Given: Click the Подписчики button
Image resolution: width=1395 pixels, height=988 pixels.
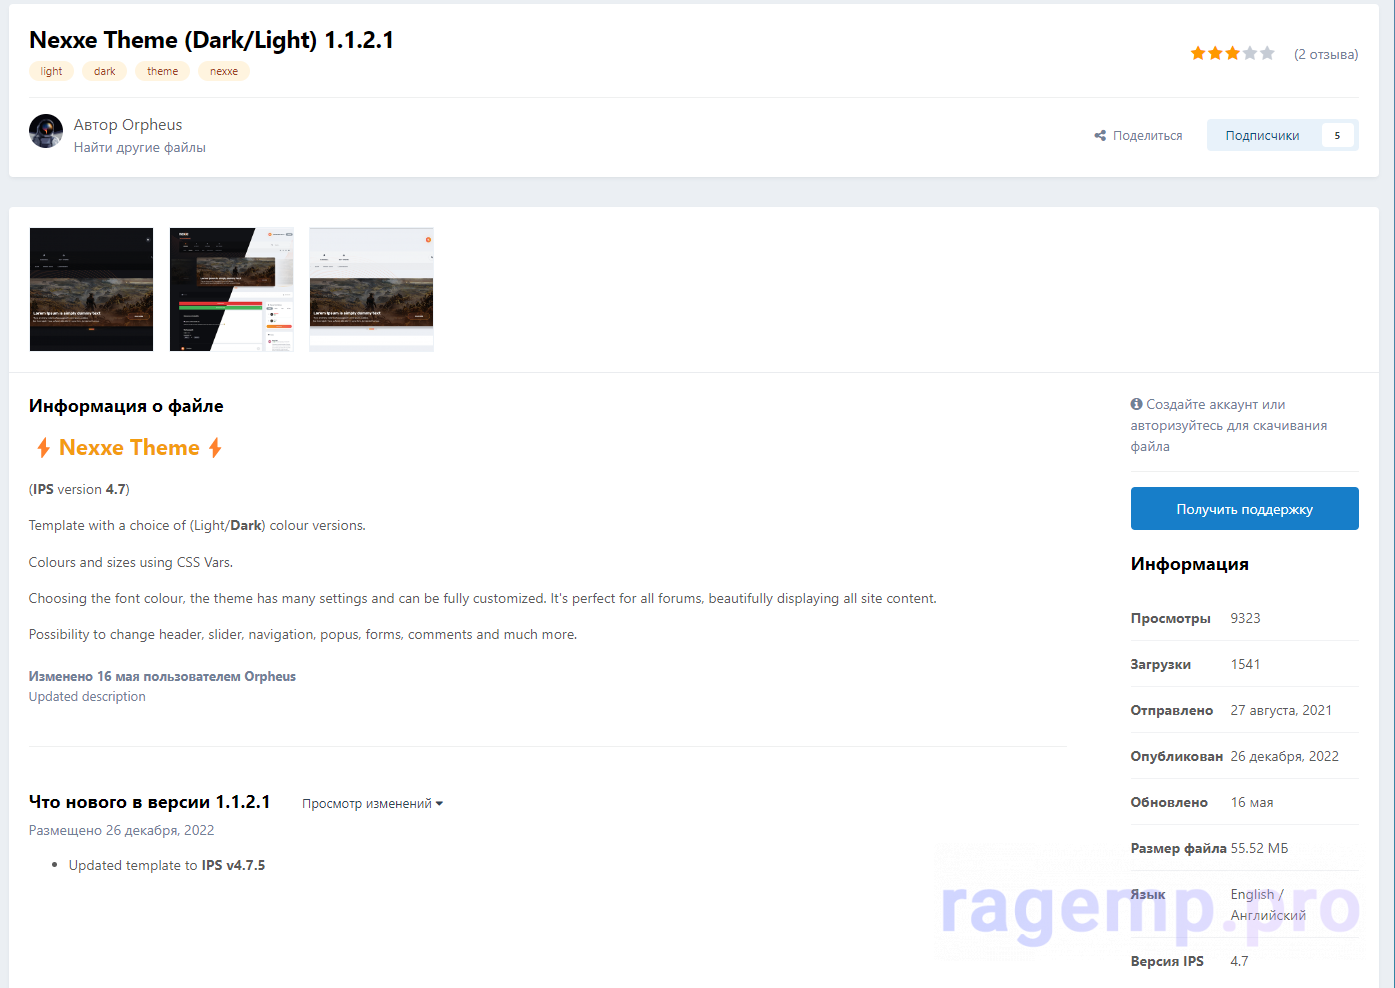Looking at the screenshot, I should [x=1262, y=136].
